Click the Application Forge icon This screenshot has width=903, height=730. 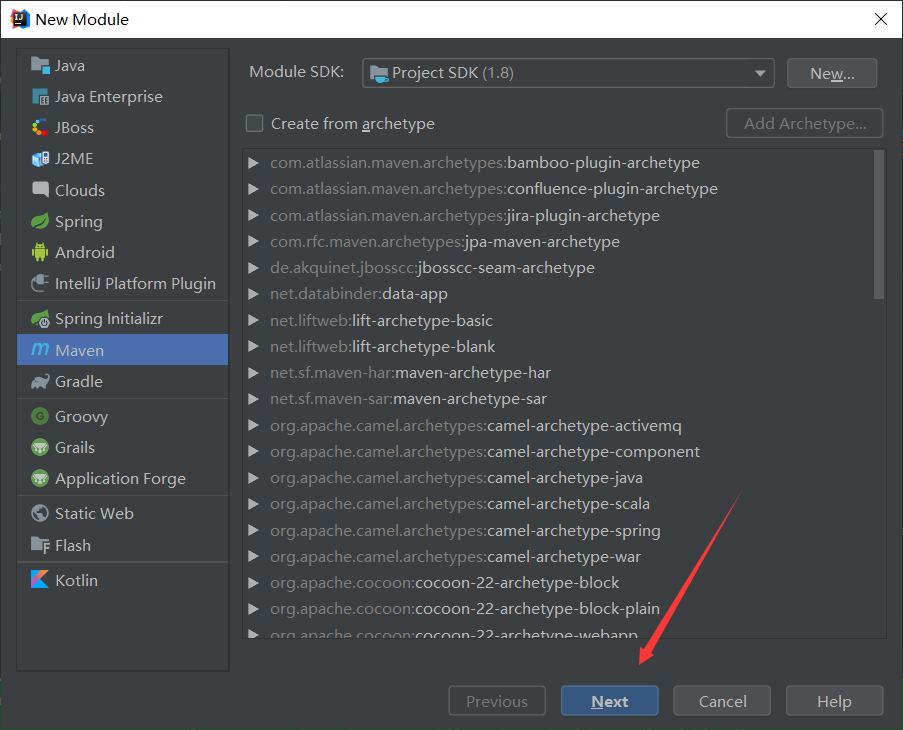point(40,478)
